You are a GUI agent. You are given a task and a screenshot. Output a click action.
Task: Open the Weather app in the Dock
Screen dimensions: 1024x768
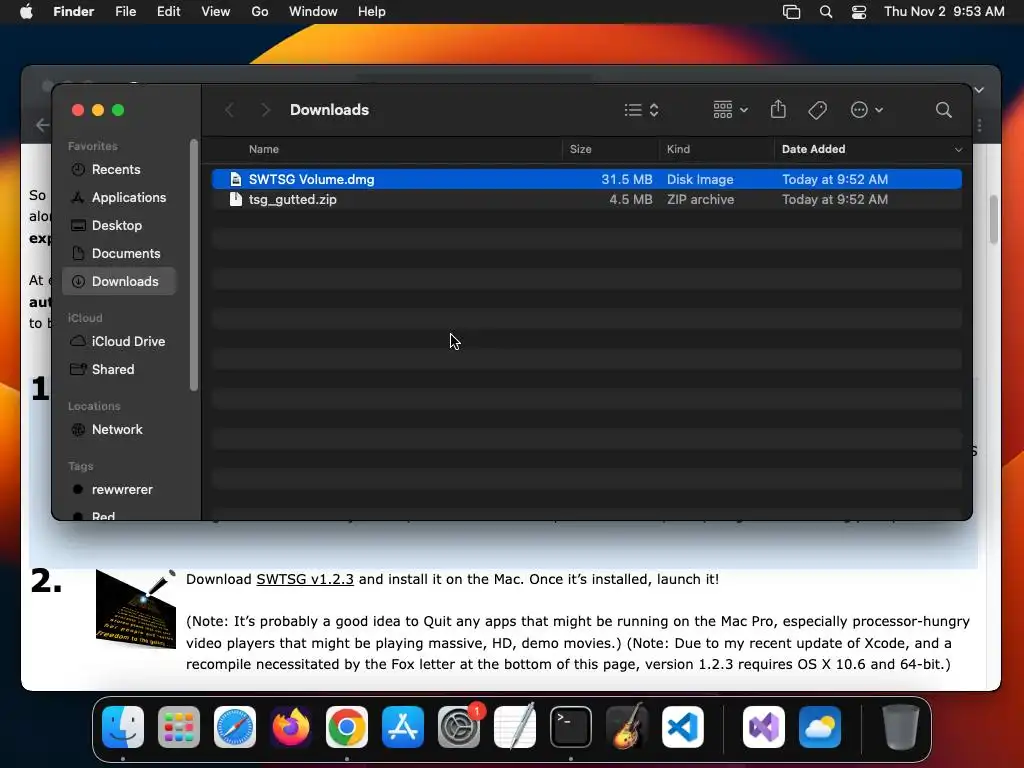click(x=820, y=727)
